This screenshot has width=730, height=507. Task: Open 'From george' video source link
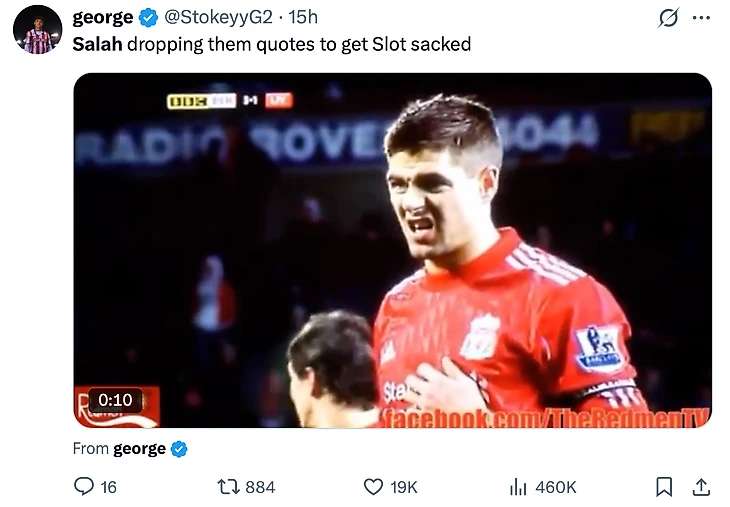[x=139, y=448]
